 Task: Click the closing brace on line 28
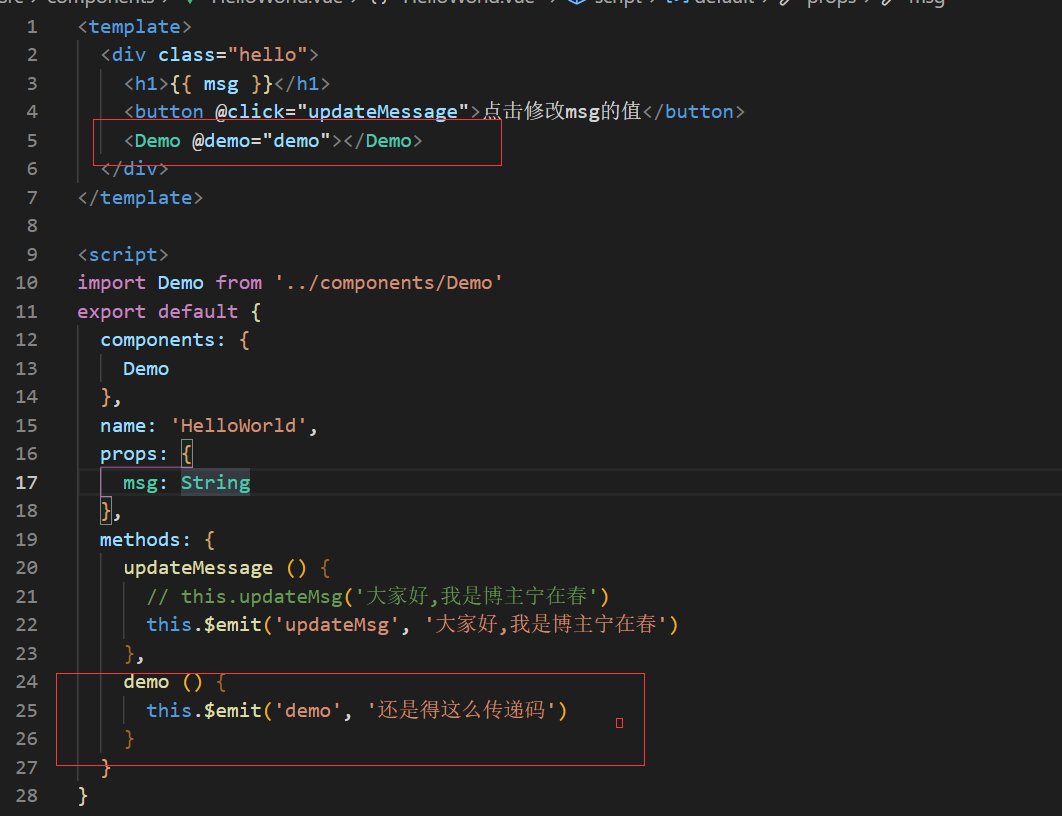[x=83, y=796]
